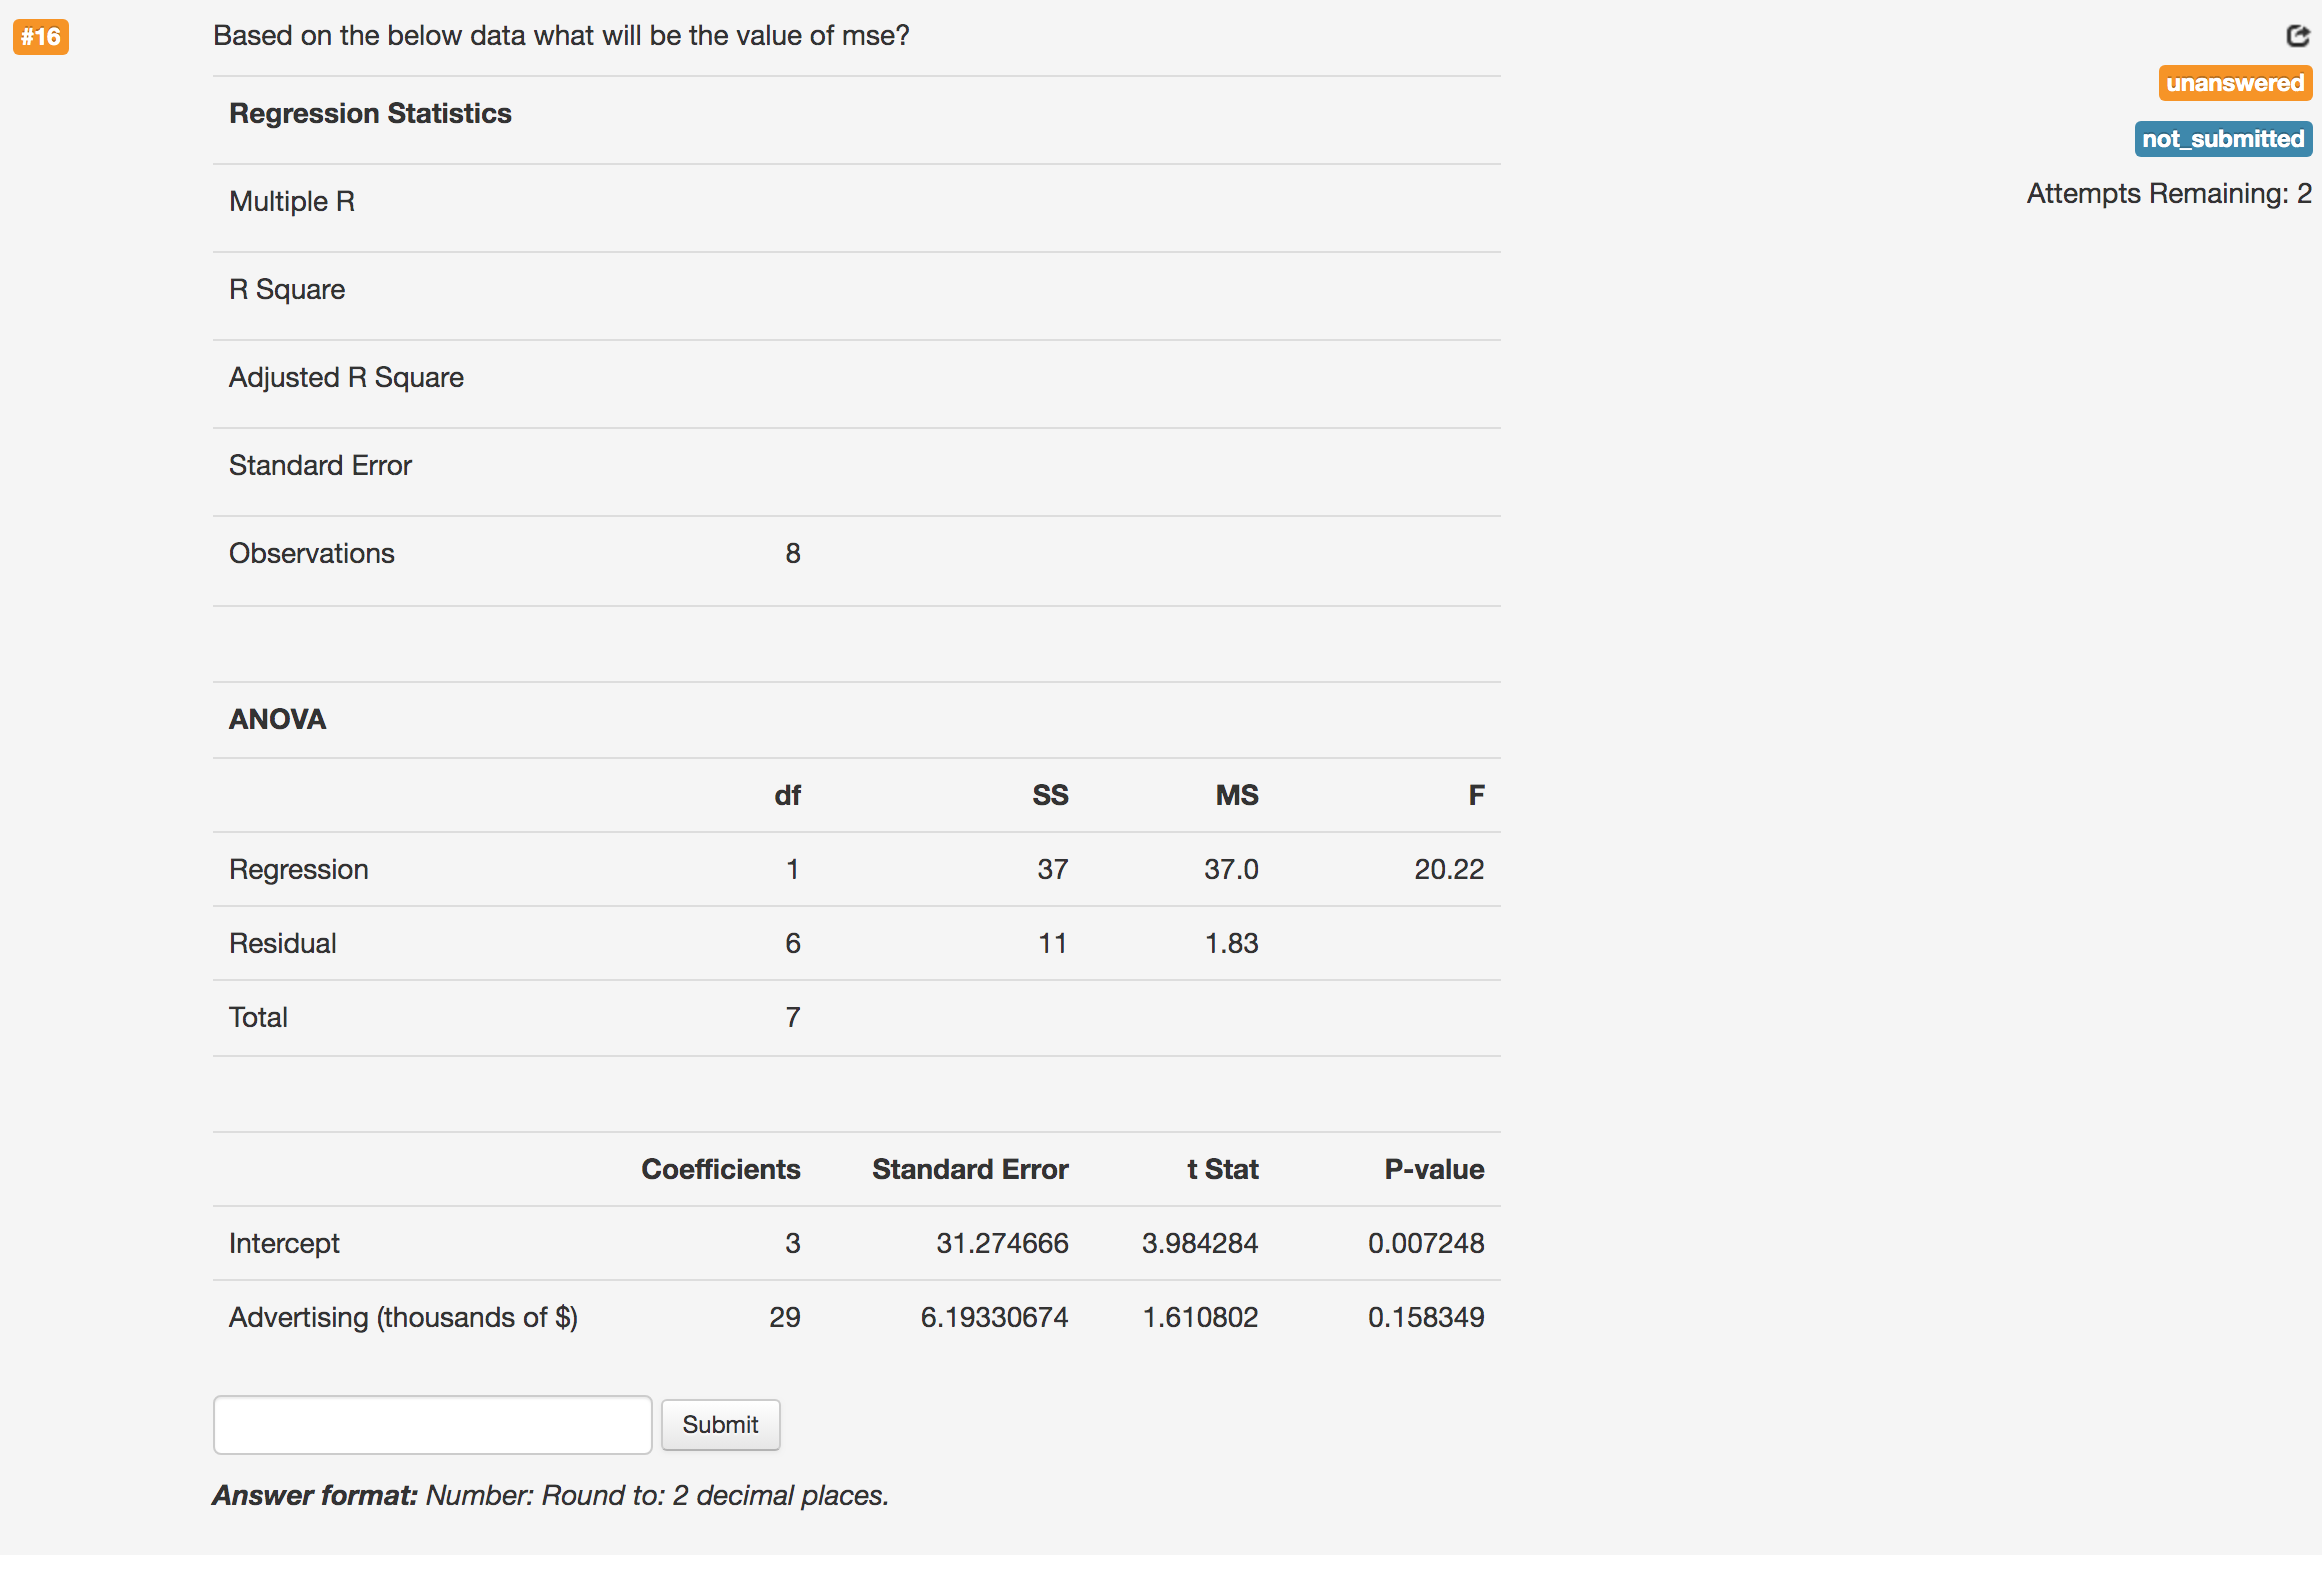This screenshot has width=2322, height=1573.
Task: Click the Residual MS value 1.83
Action: [1231, 942]
